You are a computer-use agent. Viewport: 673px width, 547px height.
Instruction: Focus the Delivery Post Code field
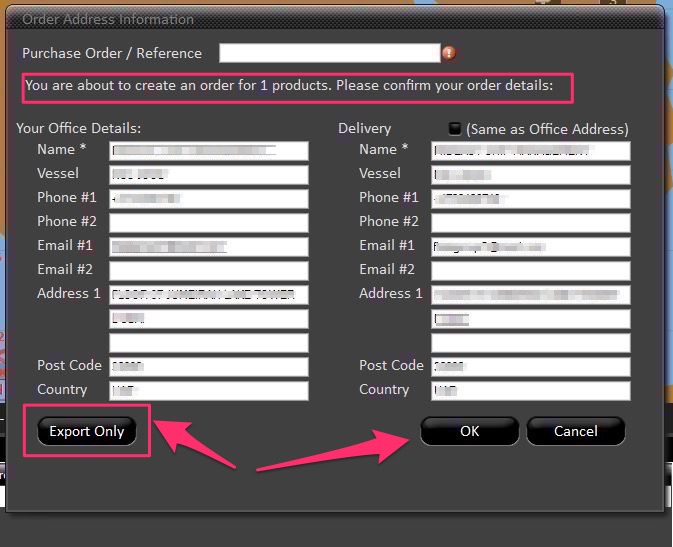[530, 366]
